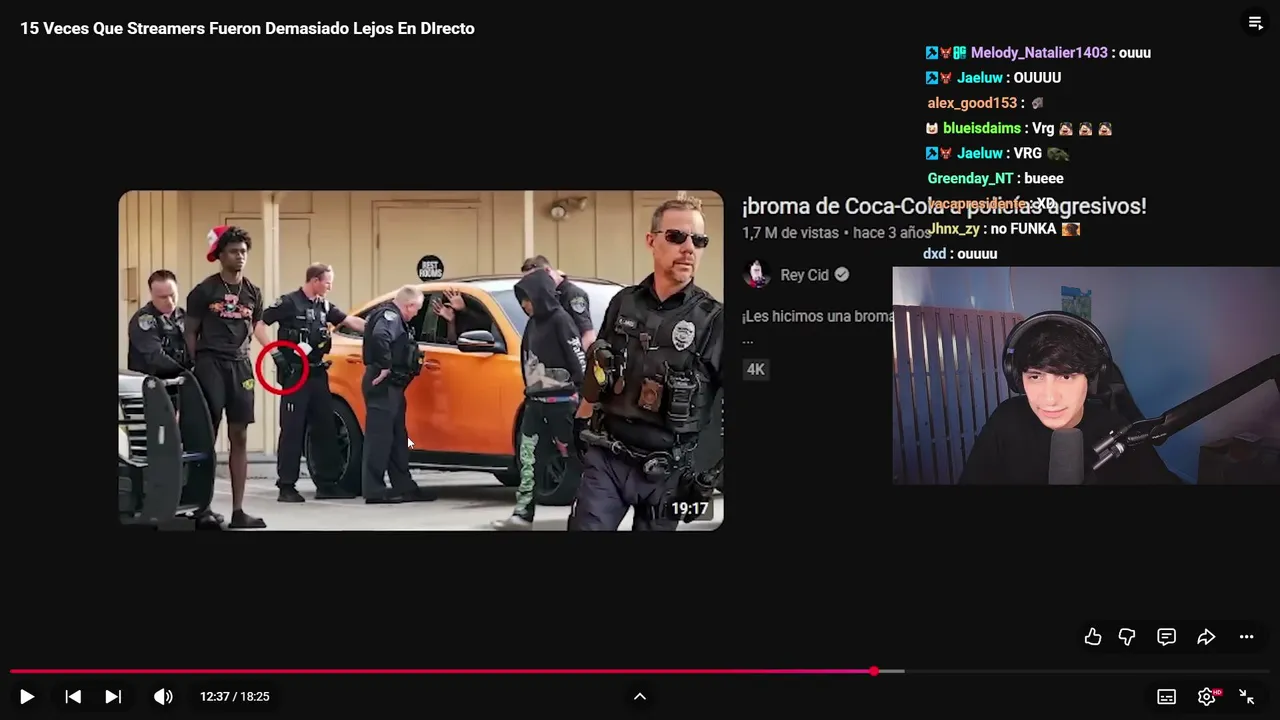Click the progress bar playhead

point(874,671)
